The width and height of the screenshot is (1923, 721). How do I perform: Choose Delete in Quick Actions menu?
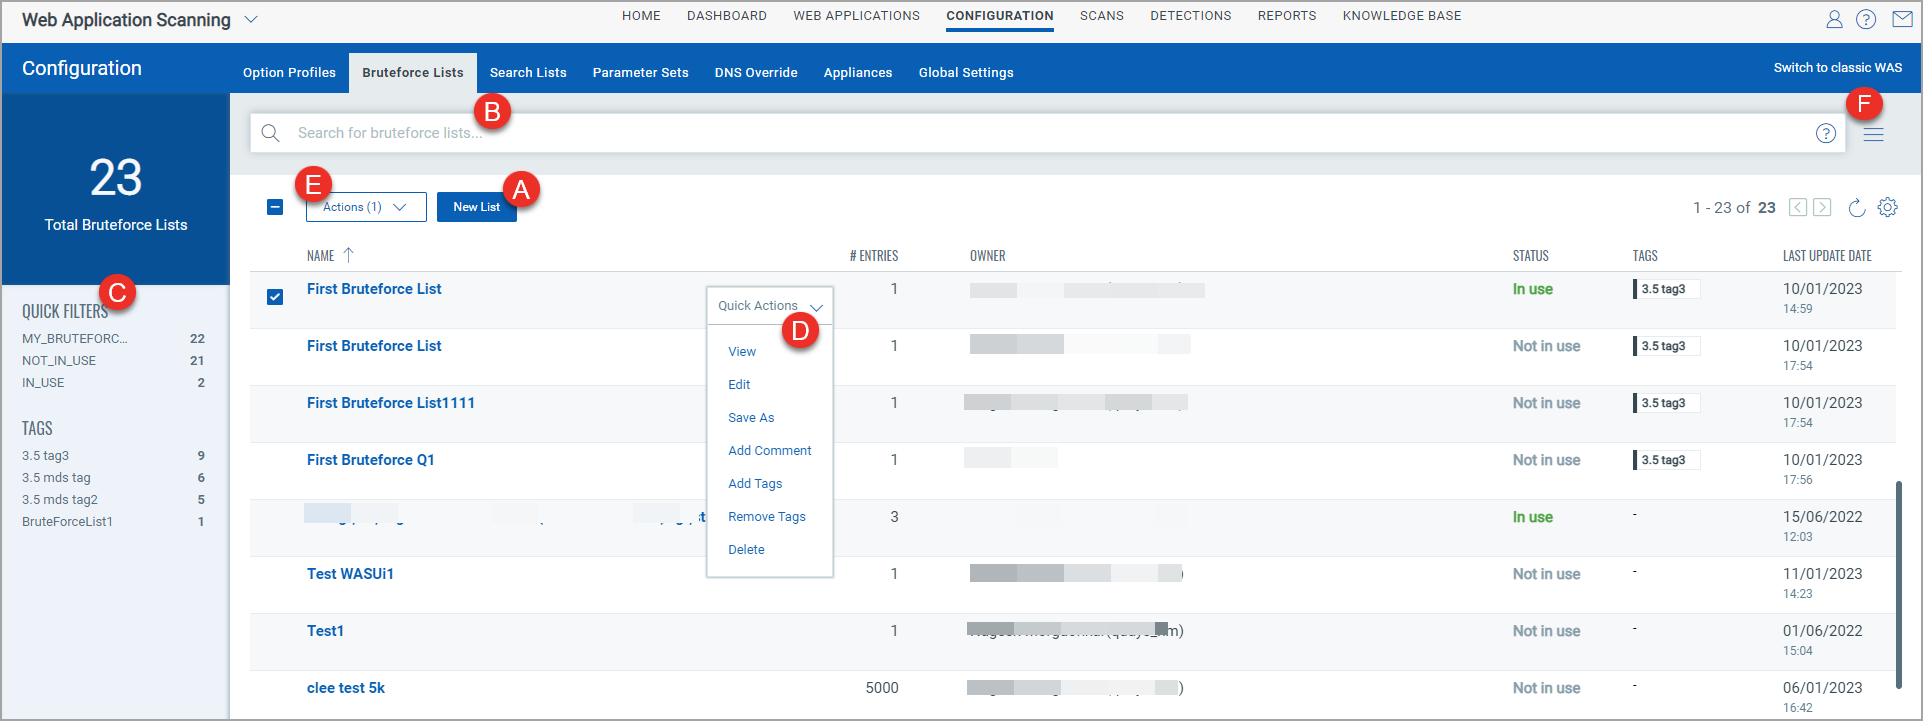point(746,550)
